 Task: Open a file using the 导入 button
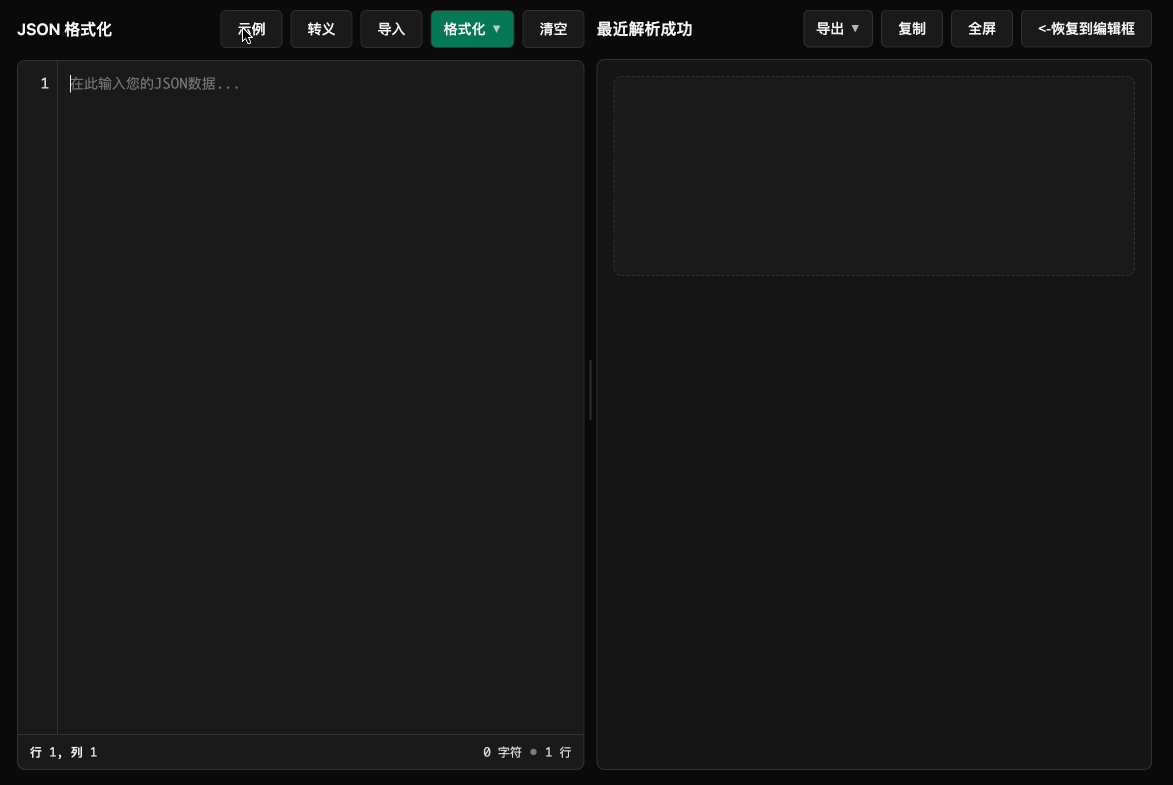(x=391, y=29)
